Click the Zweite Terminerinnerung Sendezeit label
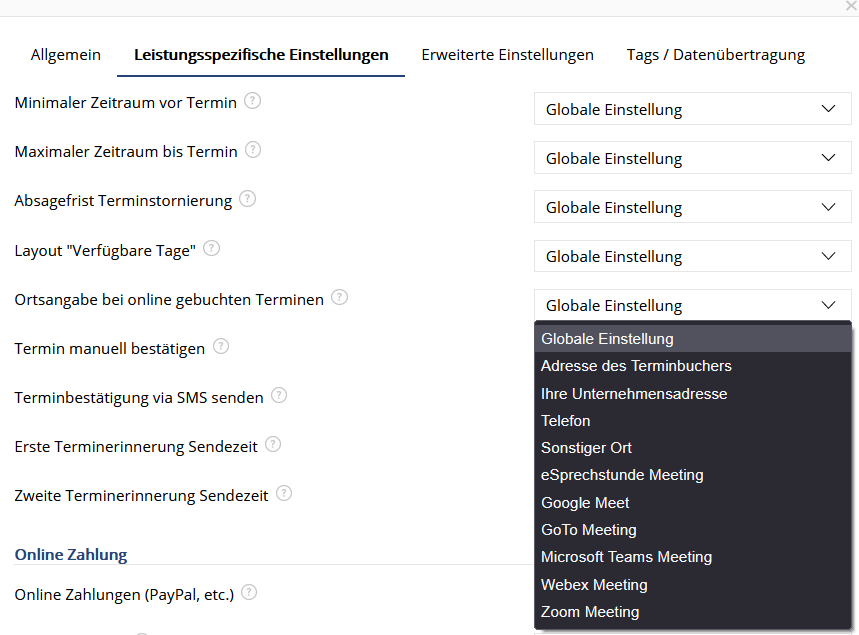The image size is (859, 635). (x=141, y=495)
